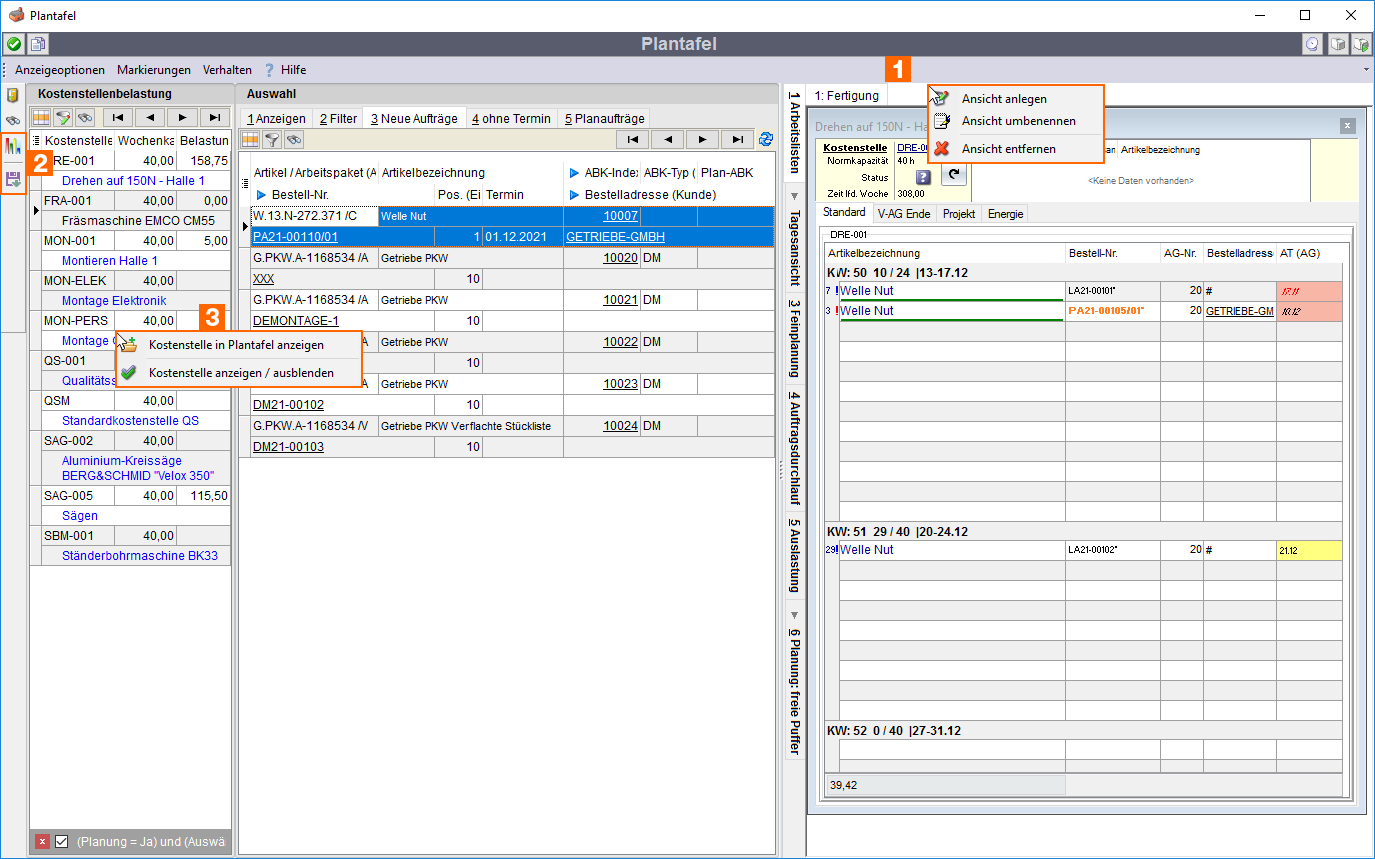
Task: Expand the blue triangle beside Bestell-Nr. header
Action: [261, 194]
